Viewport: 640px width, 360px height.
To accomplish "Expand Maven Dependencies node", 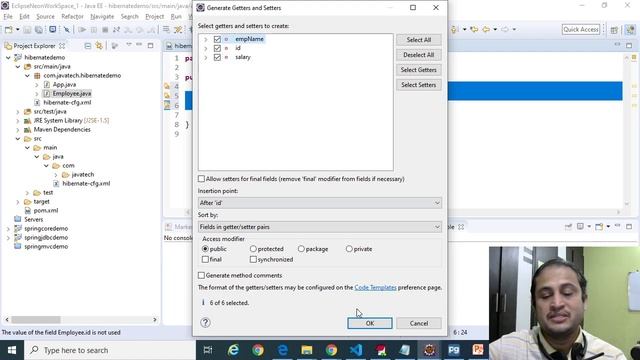I will [18, 129].
